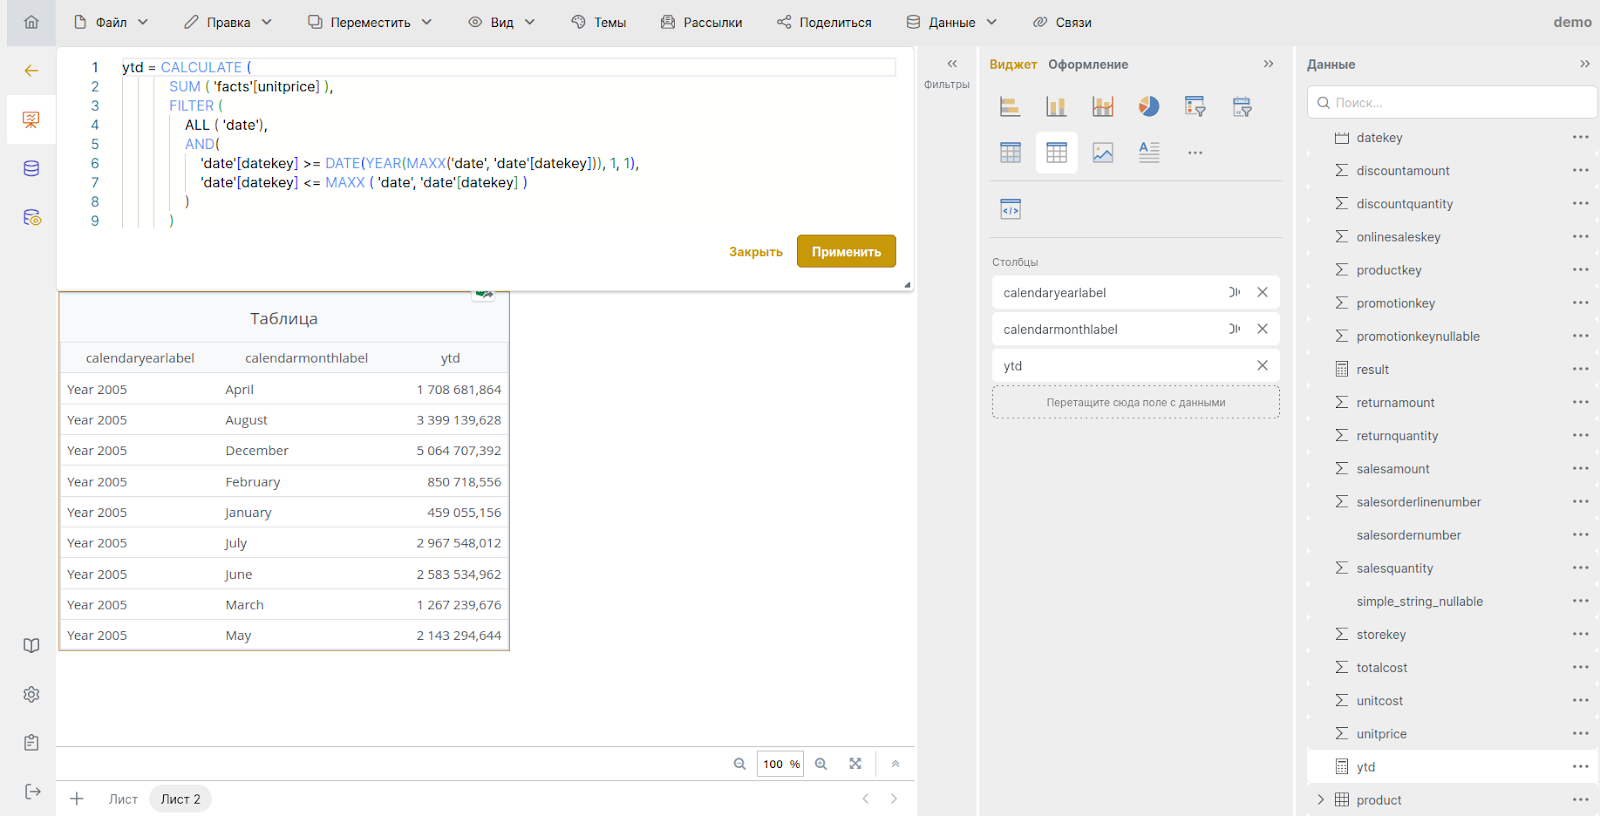Select the pivot table widget
Viewport: 1600px width, 816px height.
click(x=1010, y=152)
